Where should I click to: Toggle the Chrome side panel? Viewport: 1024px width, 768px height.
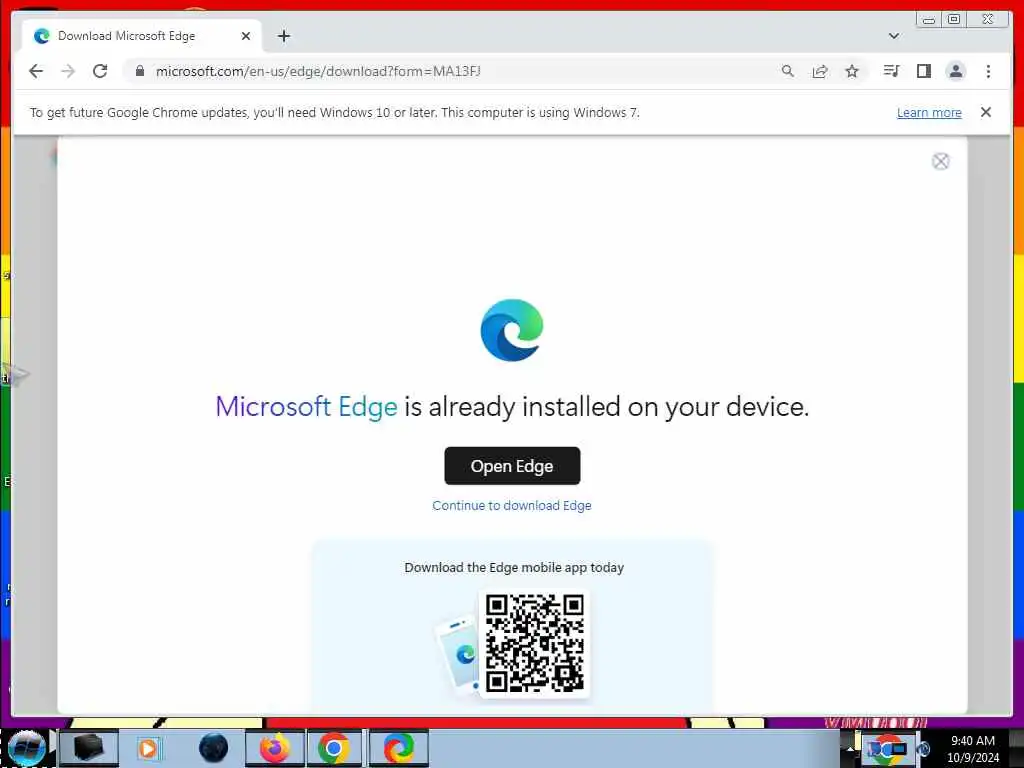[923, 71]
